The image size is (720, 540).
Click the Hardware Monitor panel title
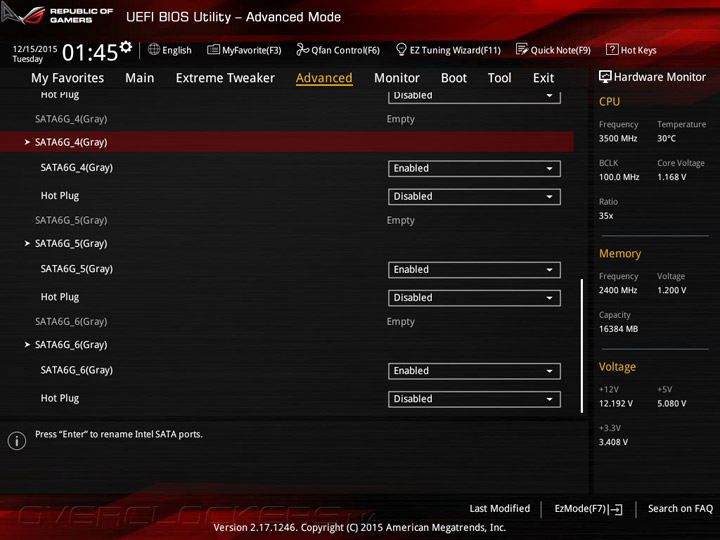(x=659, y=77)
